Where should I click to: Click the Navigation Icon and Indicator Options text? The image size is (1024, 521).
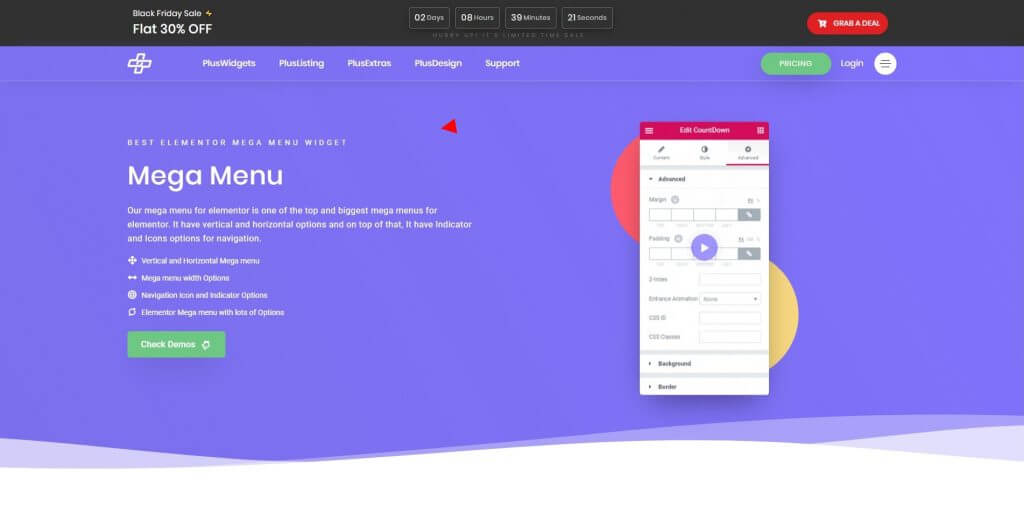(204, 295)
